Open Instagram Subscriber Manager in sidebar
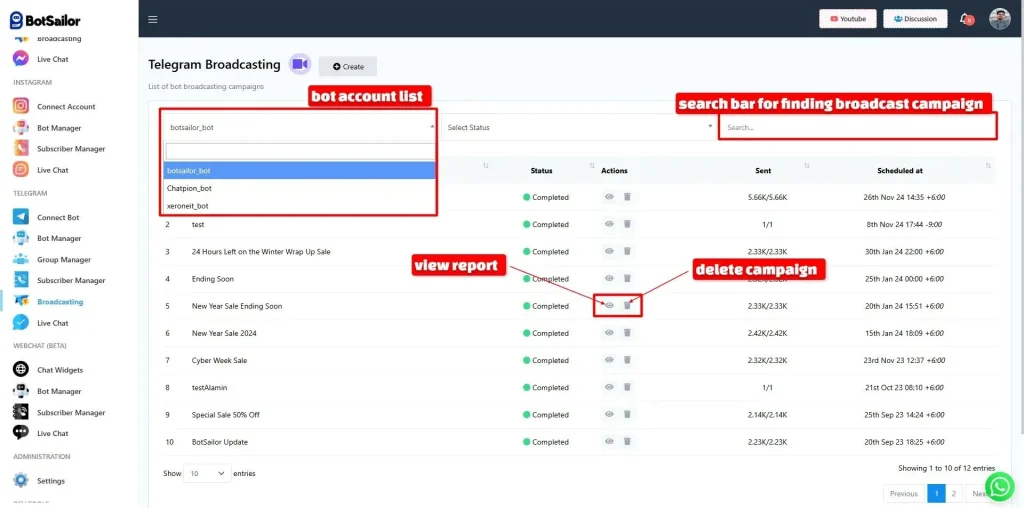Image resolution: width=1024 pixels, height=508 pixels. (x=71, y=149)
